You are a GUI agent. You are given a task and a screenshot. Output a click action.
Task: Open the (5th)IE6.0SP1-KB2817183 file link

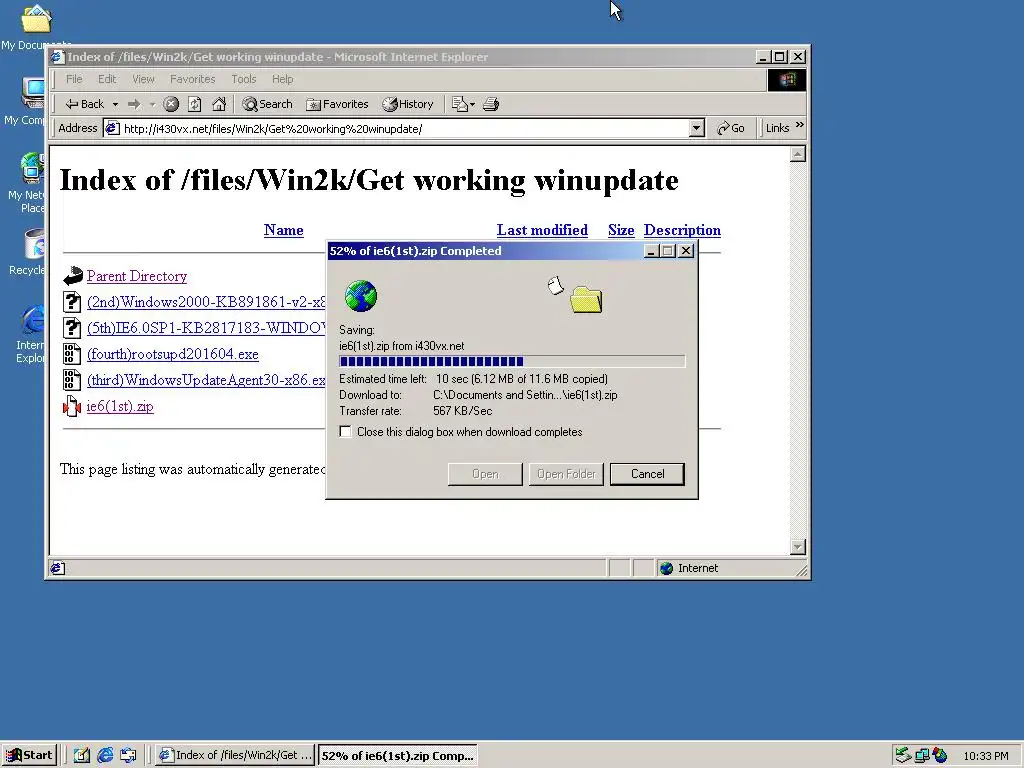[x=206, y=328]
